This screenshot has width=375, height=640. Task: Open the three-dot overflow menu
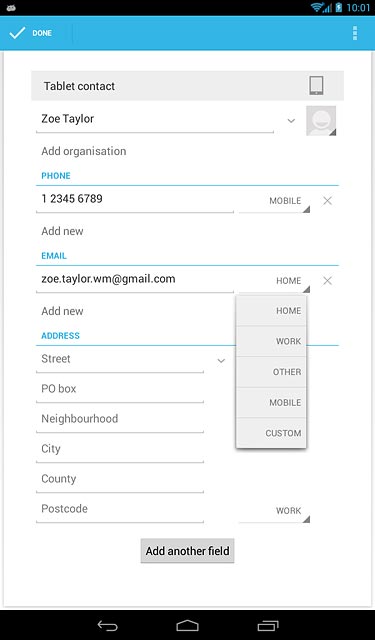pyautogui.click(x=355, y=33)
